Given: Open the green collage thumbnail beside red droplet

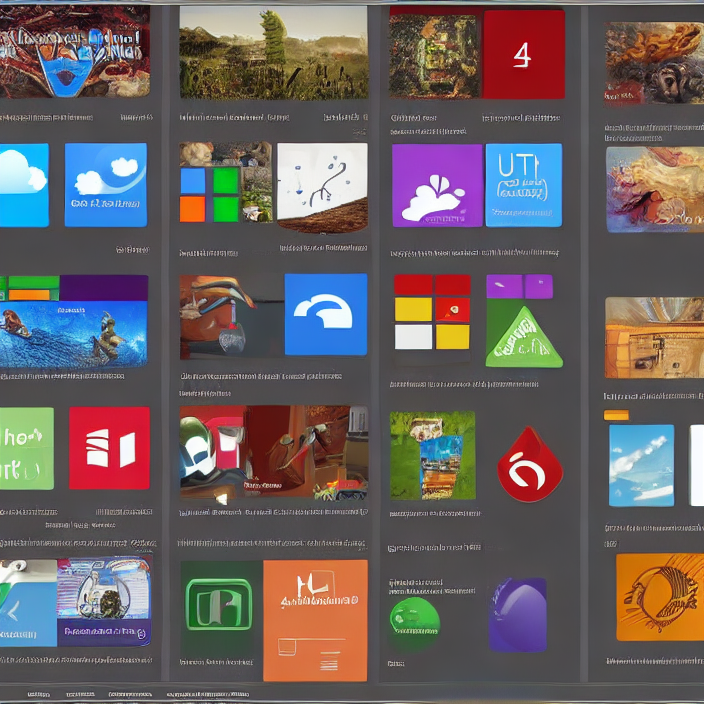Looking at the screenshot, I should coord(432,455).
